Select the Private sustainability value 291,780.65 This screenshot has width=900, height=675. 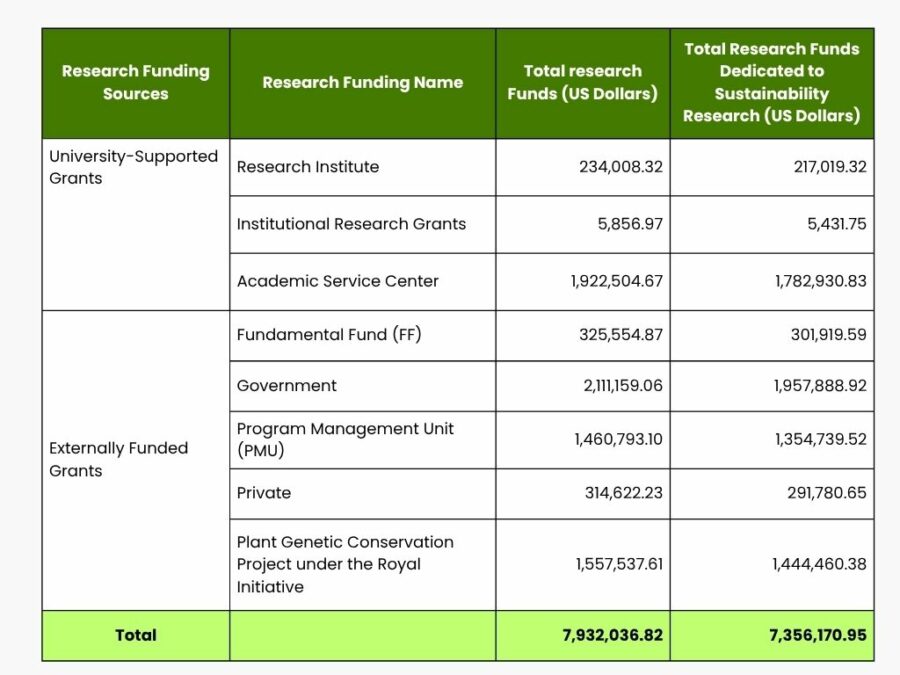point(829,493)
